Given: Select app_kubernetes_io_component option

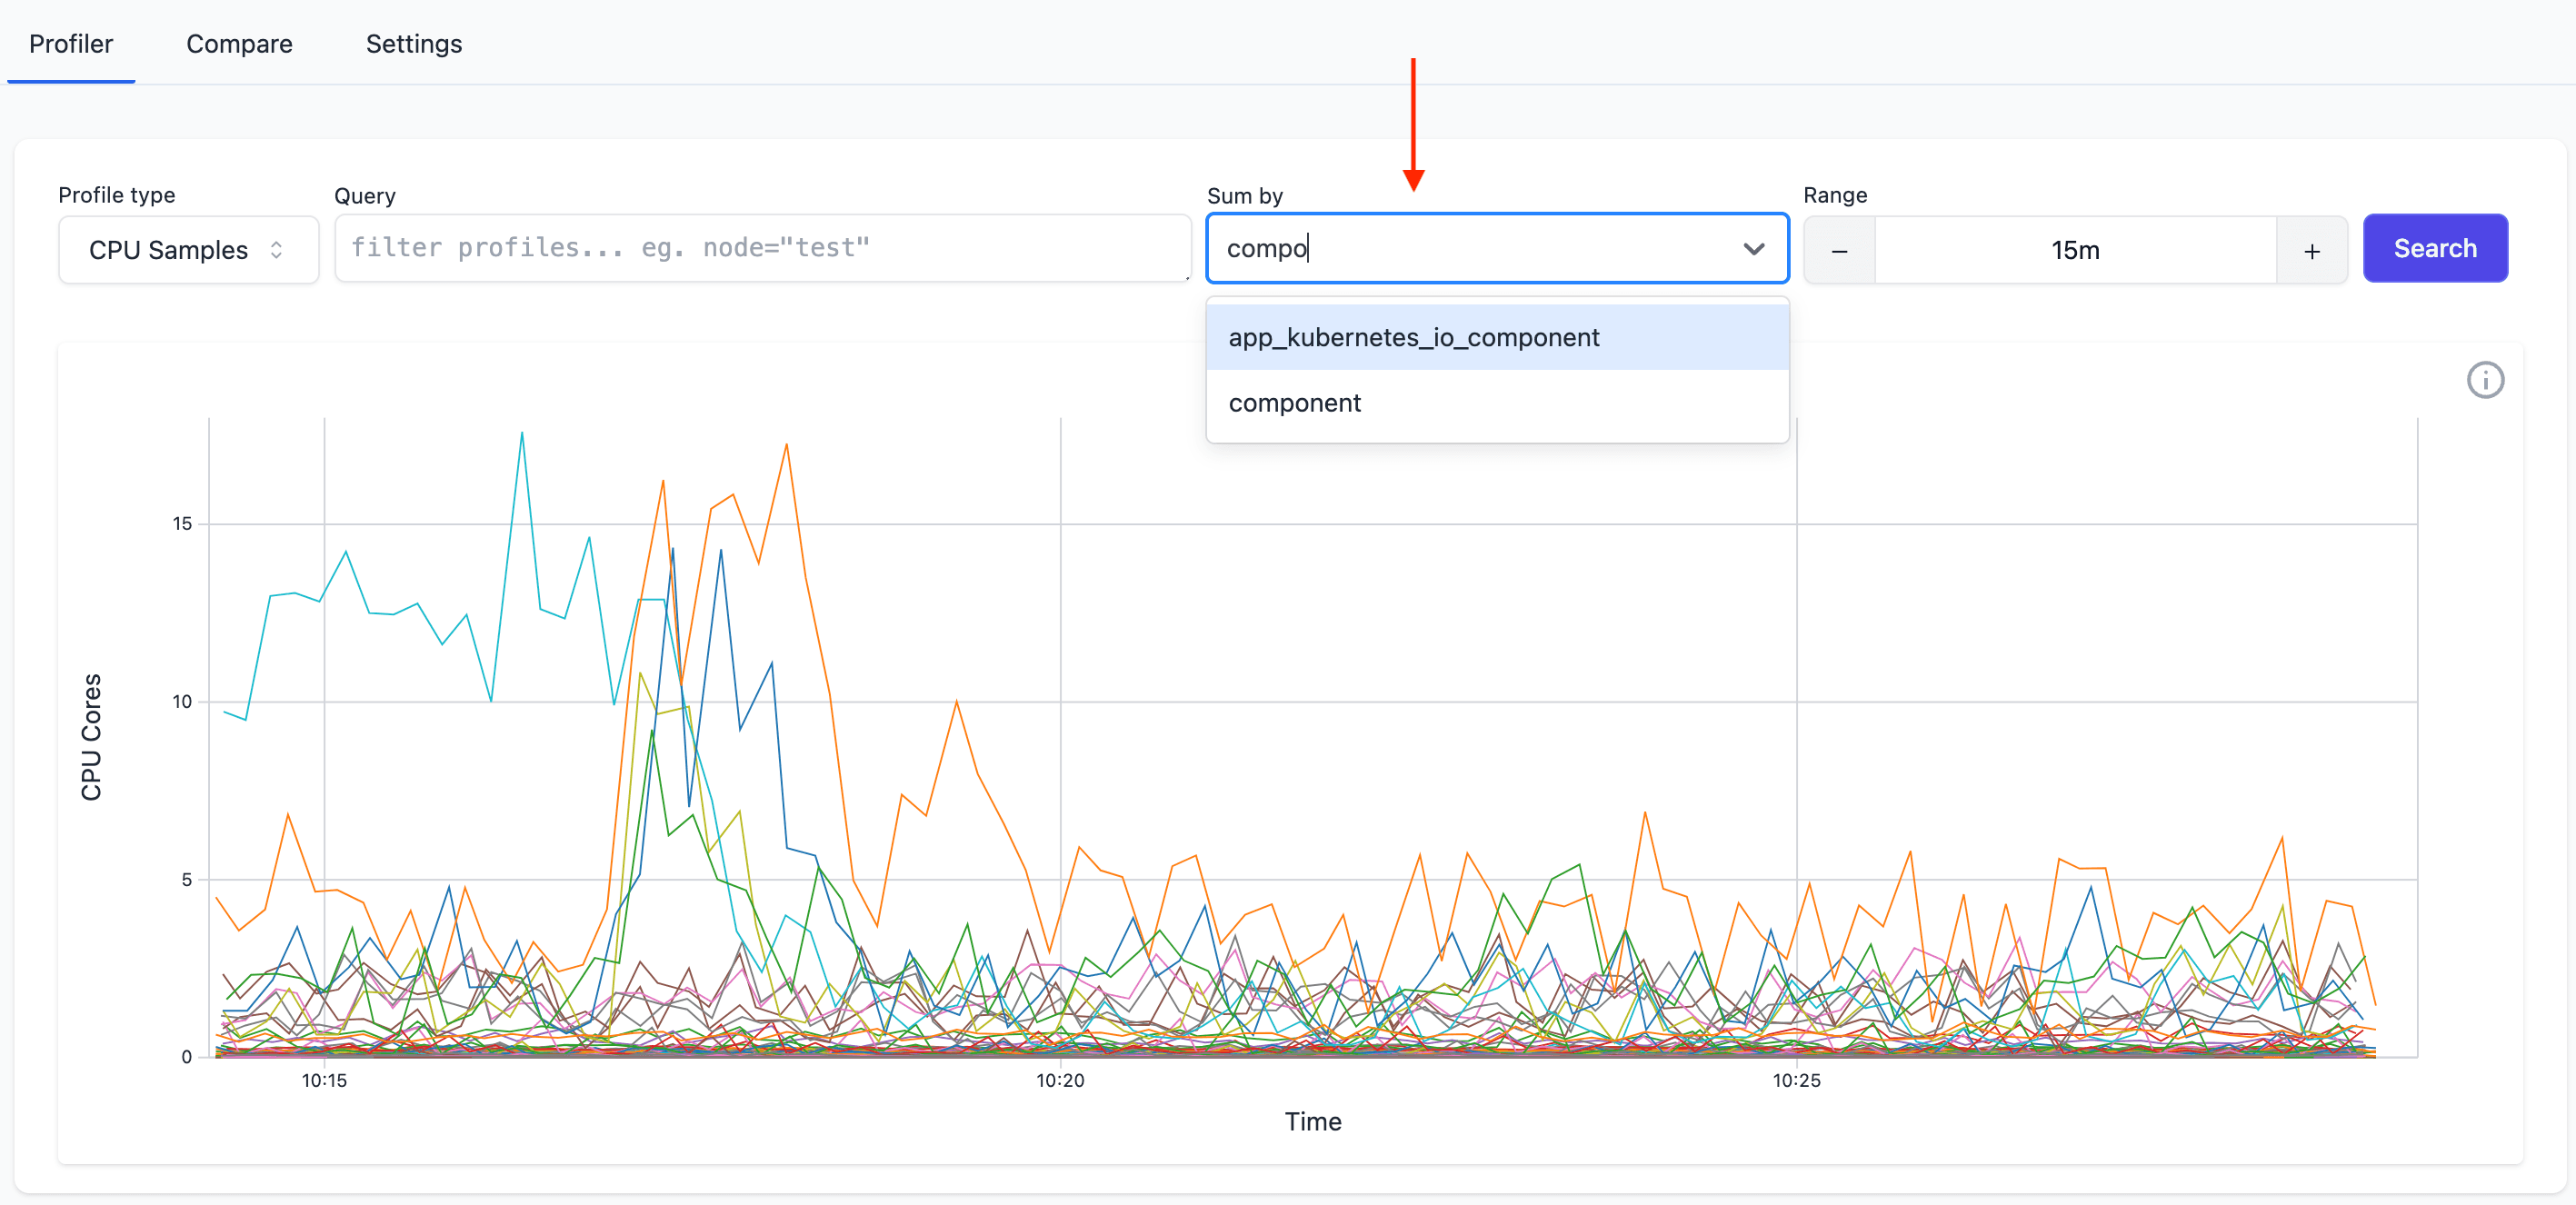Looking at the screenshot, I should 1497,338.
